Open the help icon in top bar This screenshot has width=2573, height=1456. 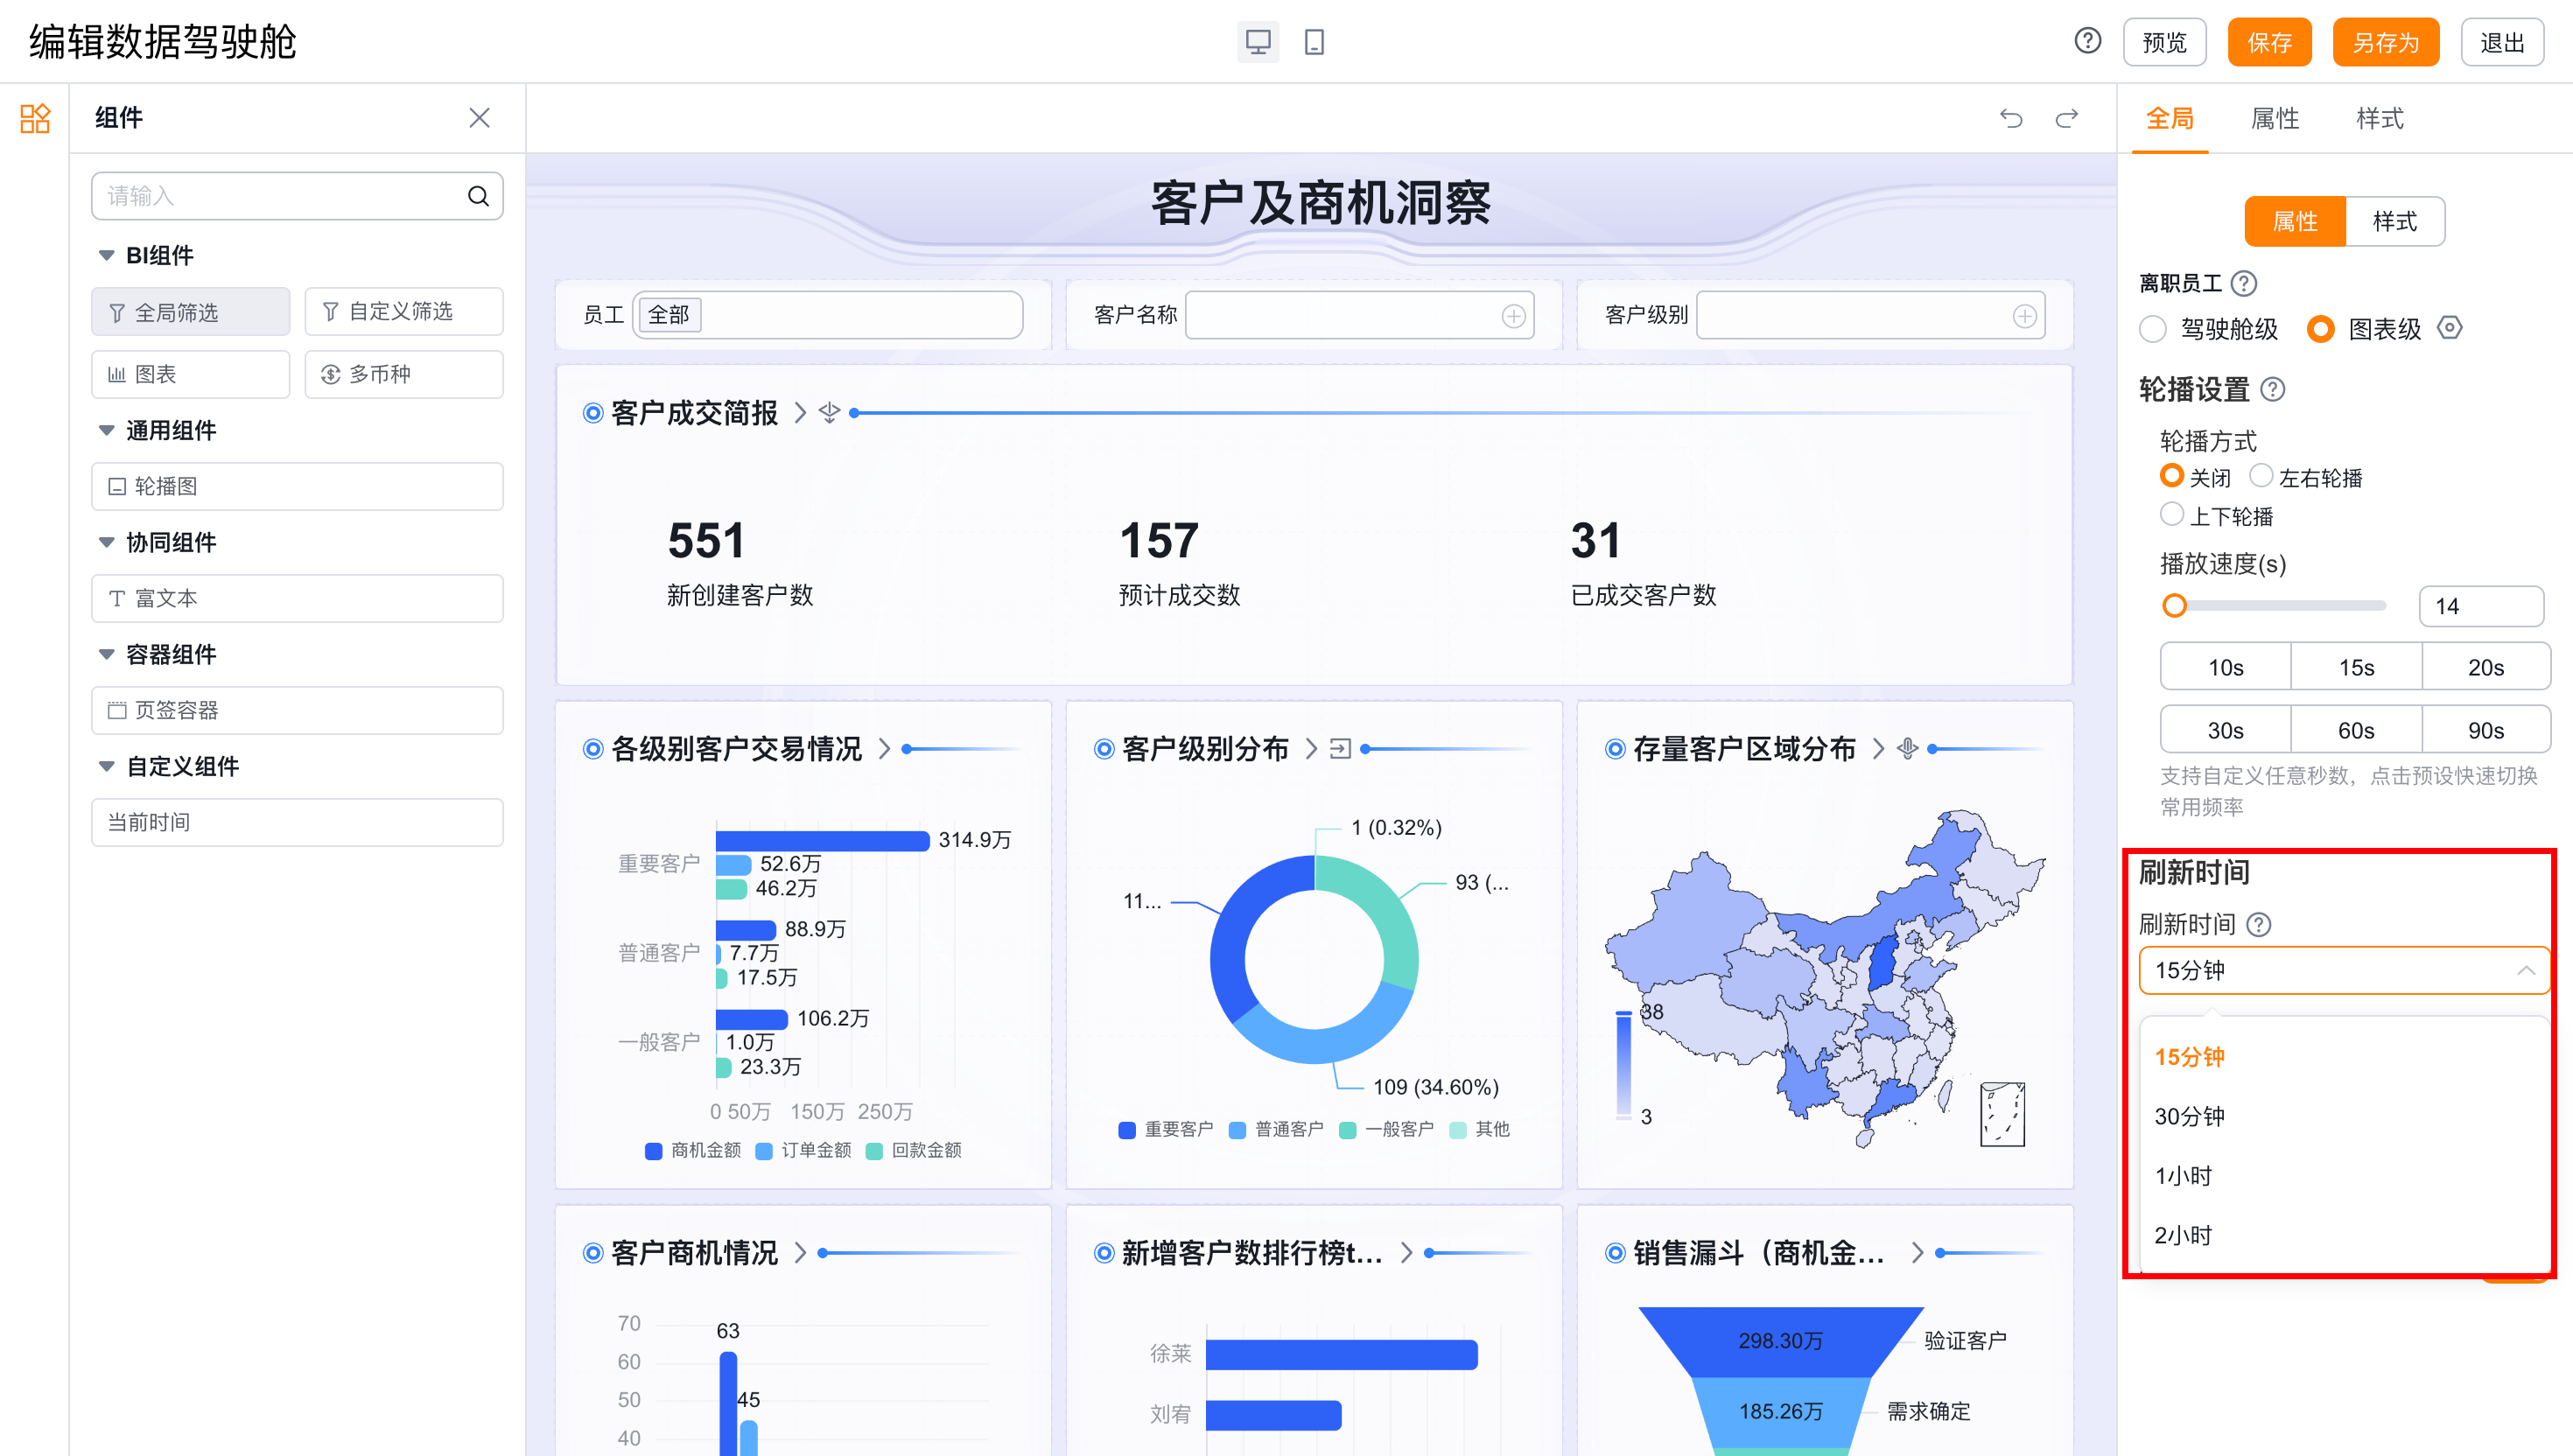[x=2087, y=41]
